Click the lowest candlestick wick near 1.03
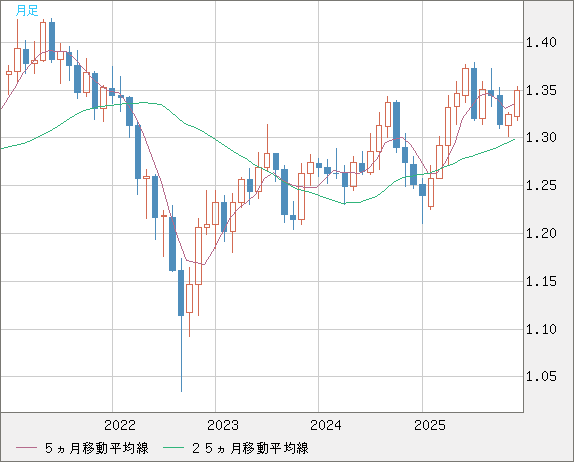The image size is (574, 462). pyautogui.click(x=181, y=354)
